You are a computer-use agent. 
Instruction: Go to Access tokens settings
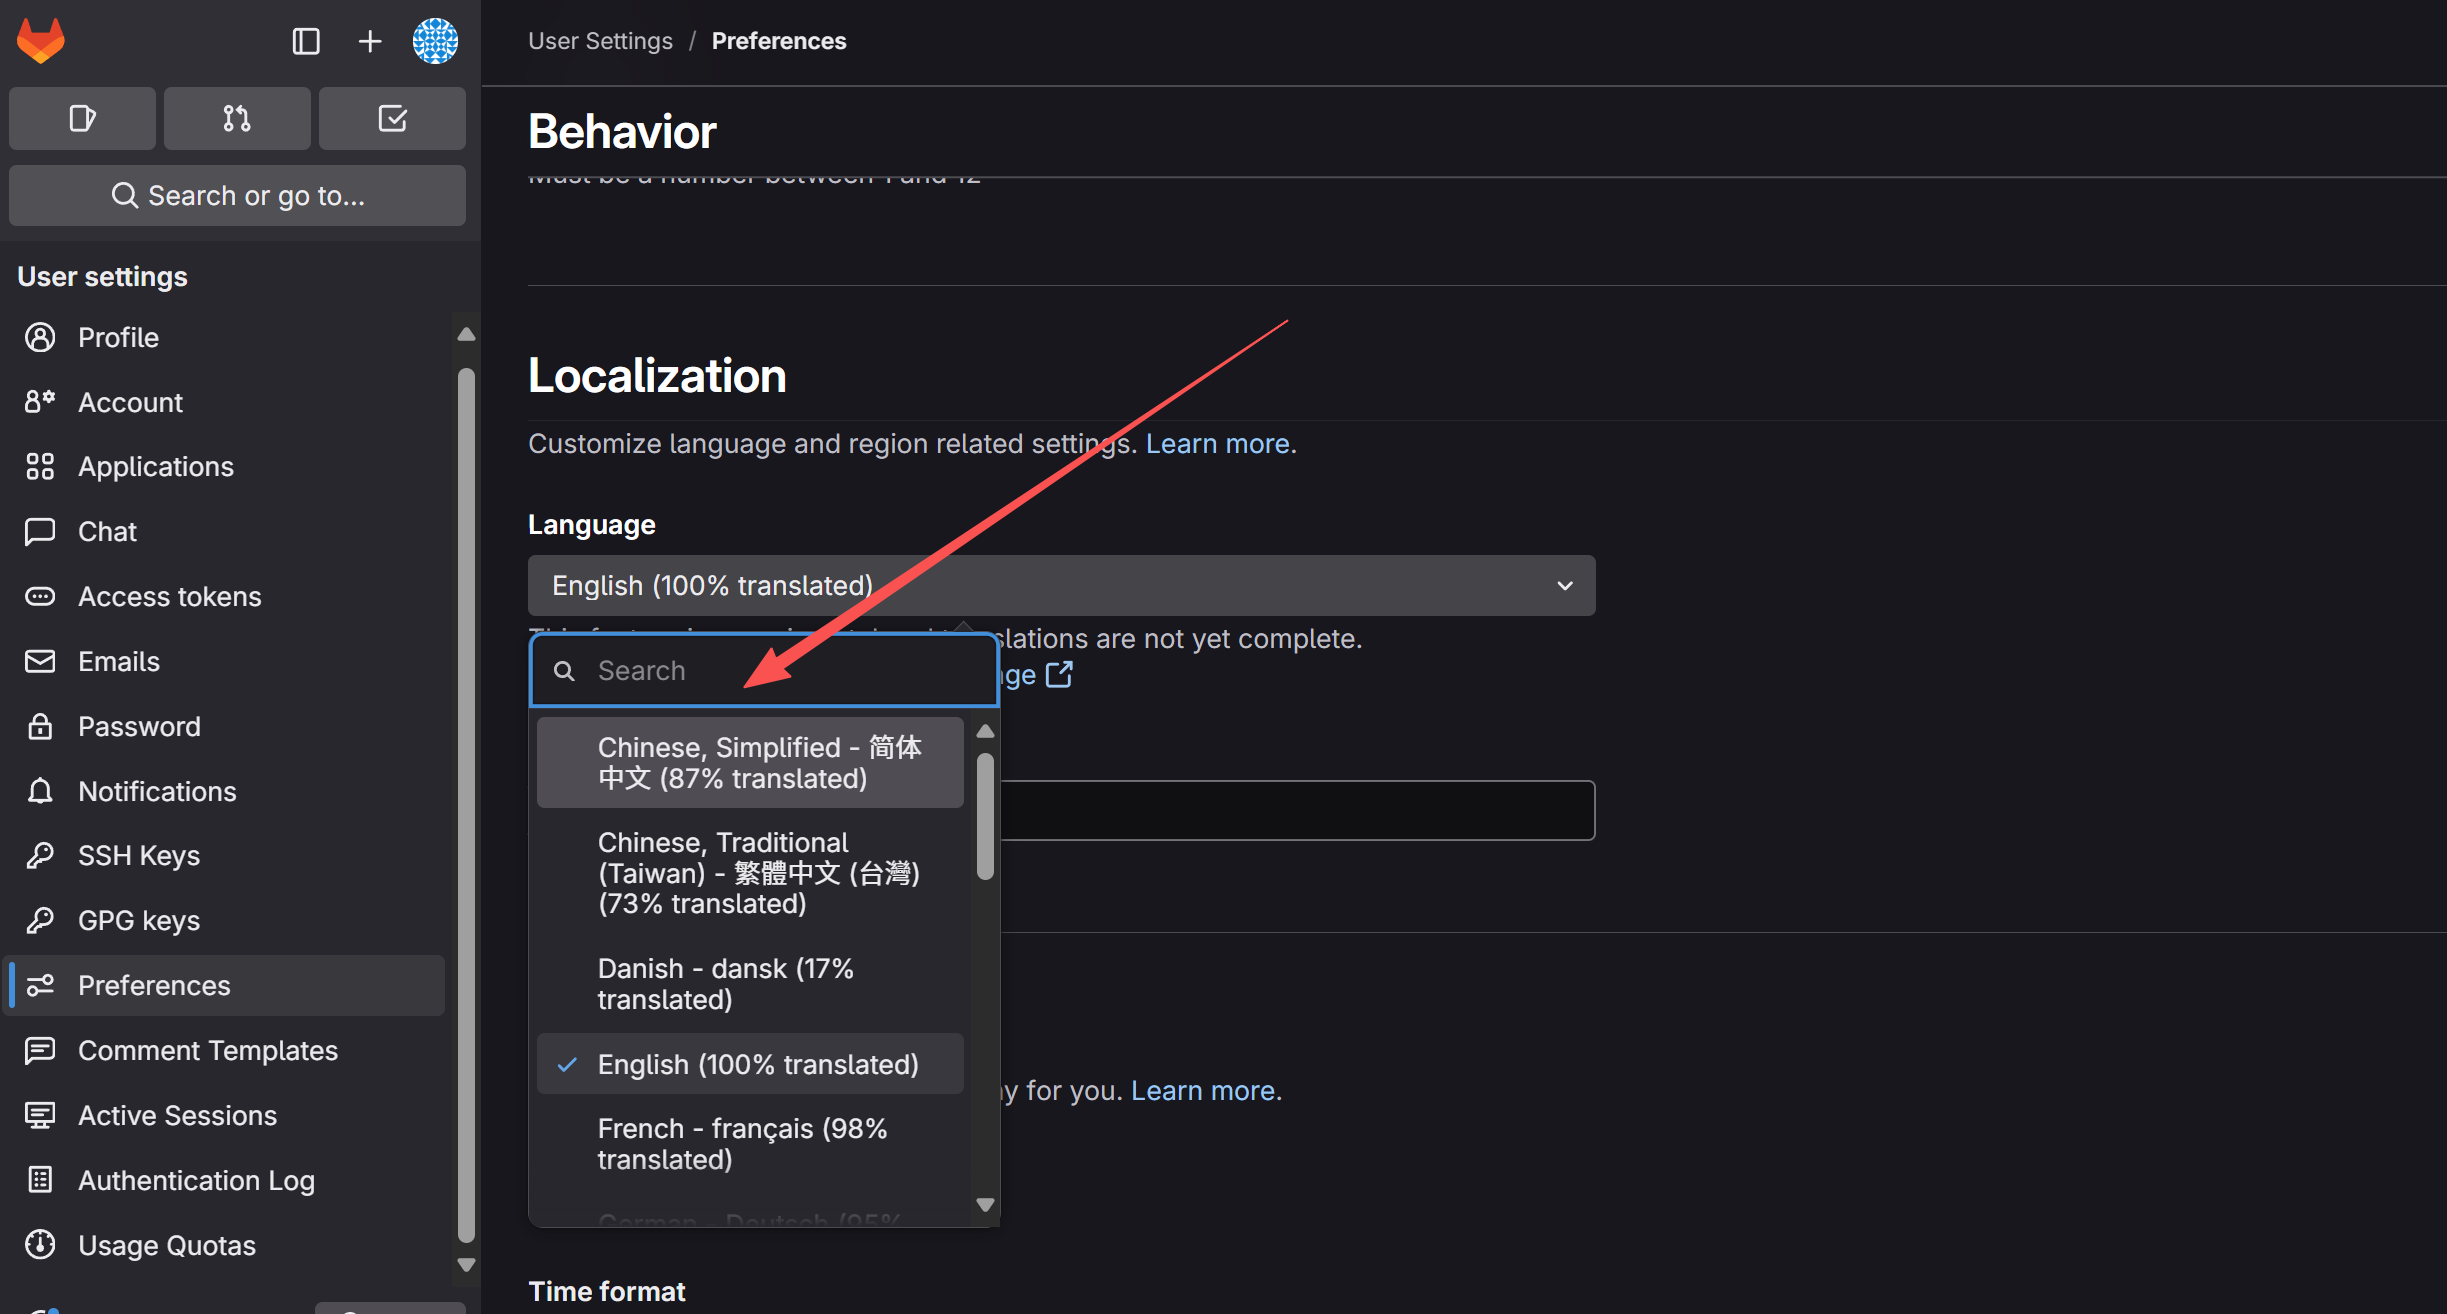pyautogui.click(x=169, y=597)
